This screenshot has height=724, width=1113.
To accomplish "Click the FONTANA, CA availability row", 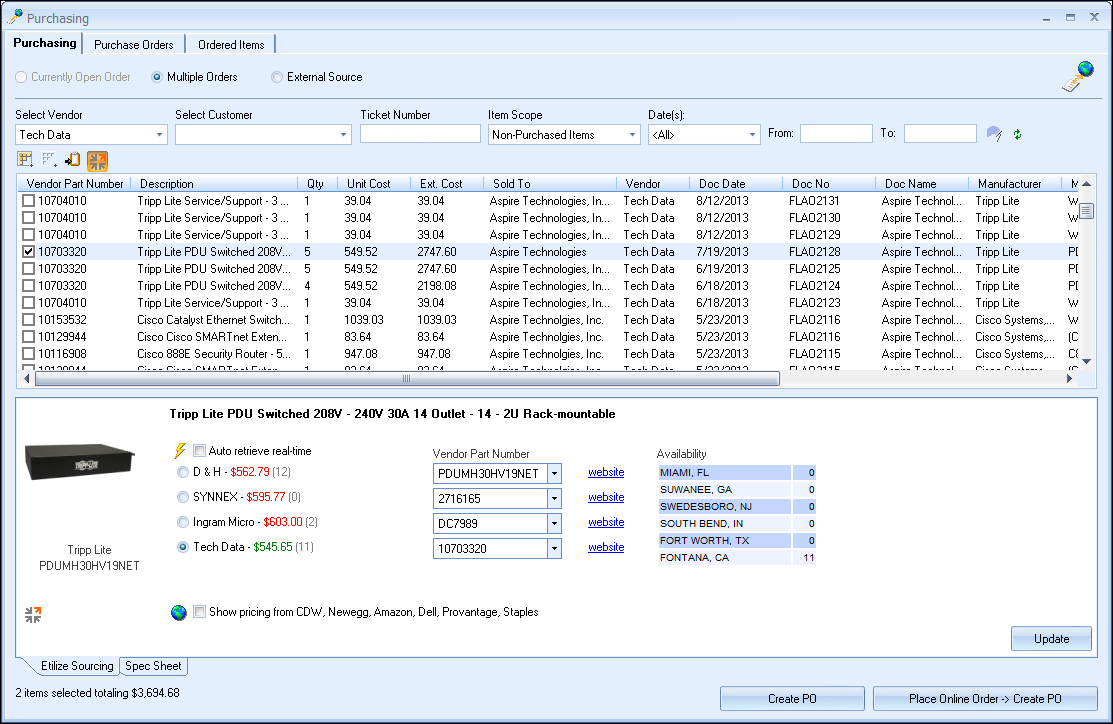I will tap(737, 557).
